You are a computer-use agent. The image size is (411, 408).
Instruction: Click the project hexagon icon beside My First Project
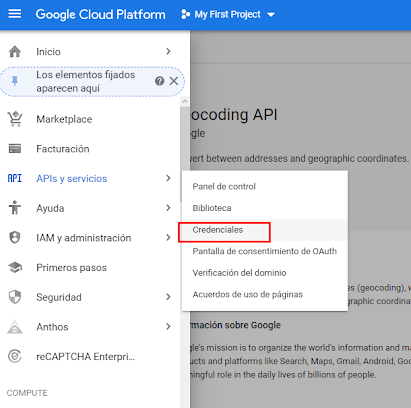point(185,14)
